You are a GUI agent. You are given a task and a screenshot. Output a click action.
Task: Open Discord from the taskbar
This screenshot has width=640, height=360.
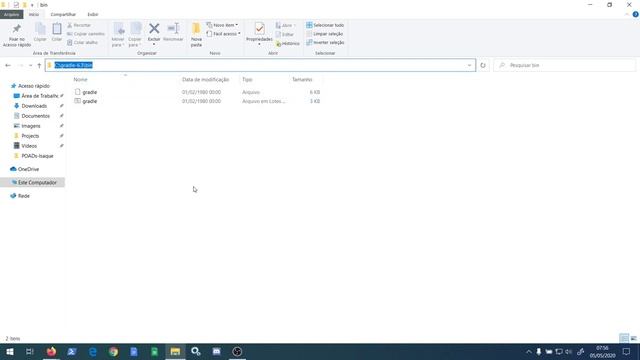point(216,351)
